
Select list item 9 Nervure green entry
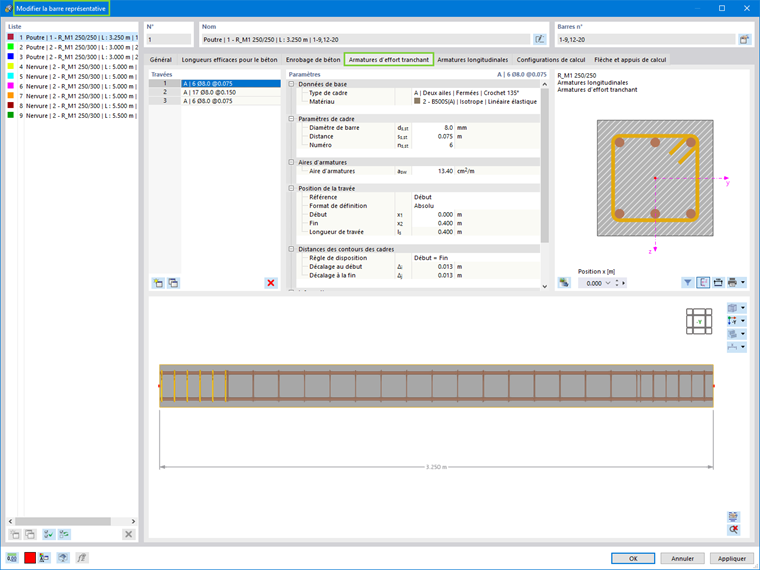[x=72, y=115]
